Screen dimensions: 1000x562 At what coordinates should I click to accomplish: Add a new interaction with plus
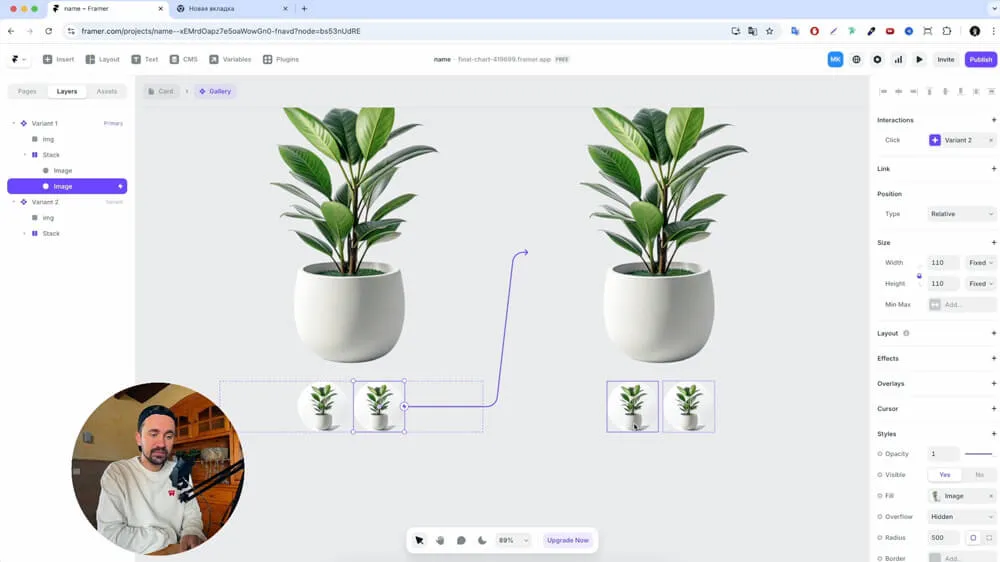click(x=993, y=120)
